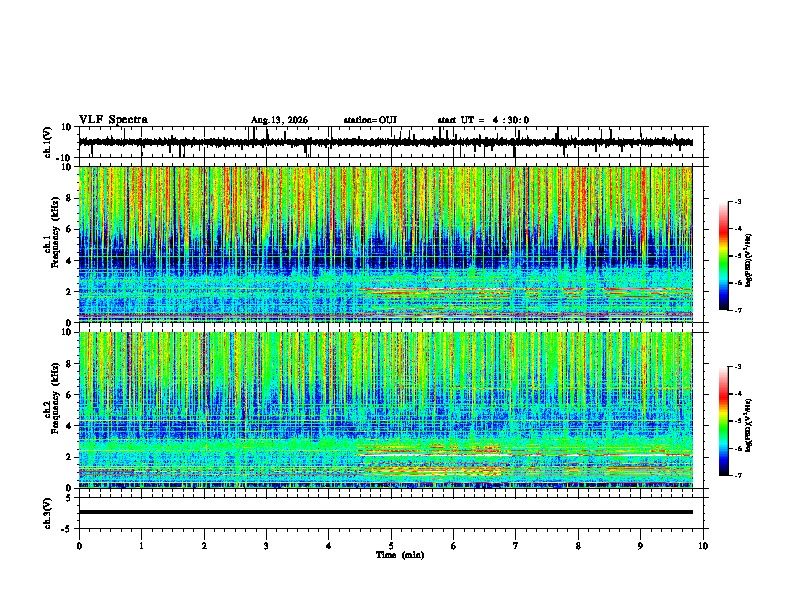
Task: Click time axis tick label "5"
Action: click(x=391, y=546)
